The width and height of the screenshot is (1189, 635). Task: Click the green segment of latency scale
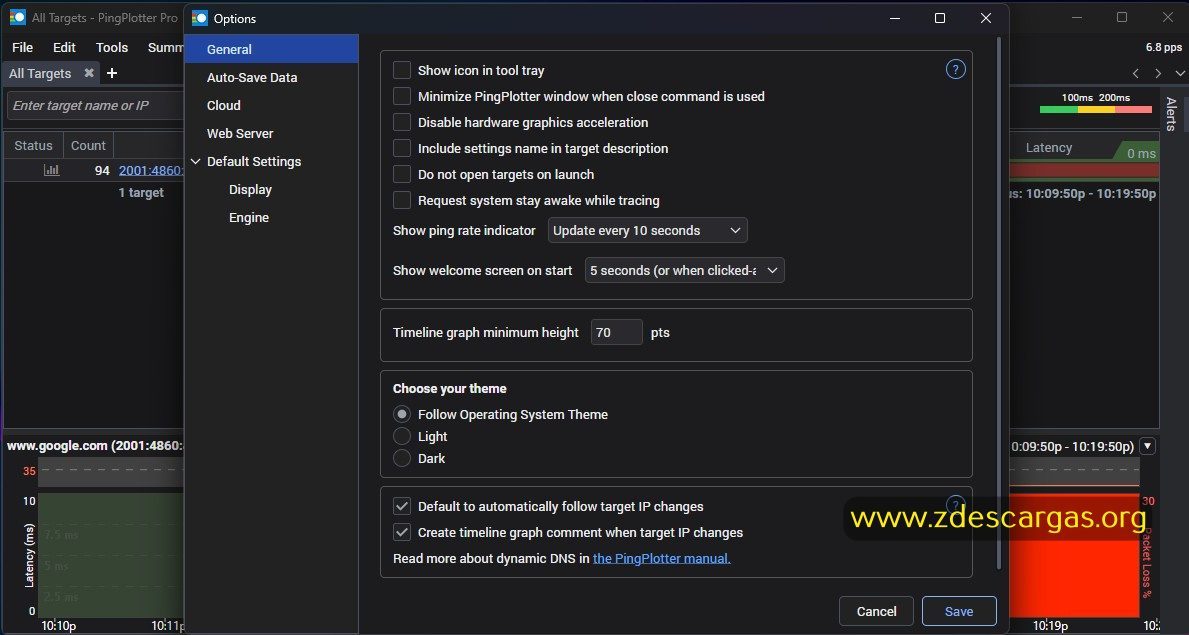tap(1059, 109)
